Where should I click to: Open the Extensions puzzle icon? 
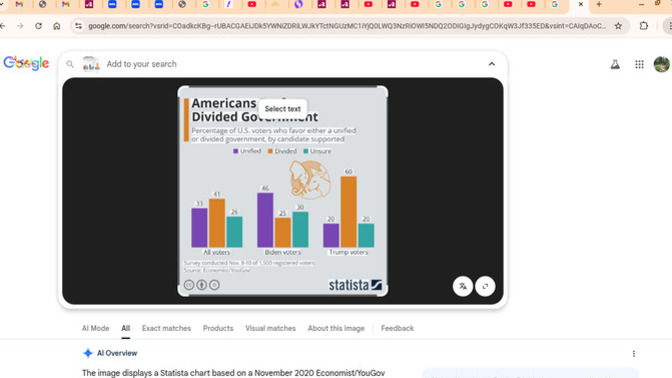[x=643, y=26]
